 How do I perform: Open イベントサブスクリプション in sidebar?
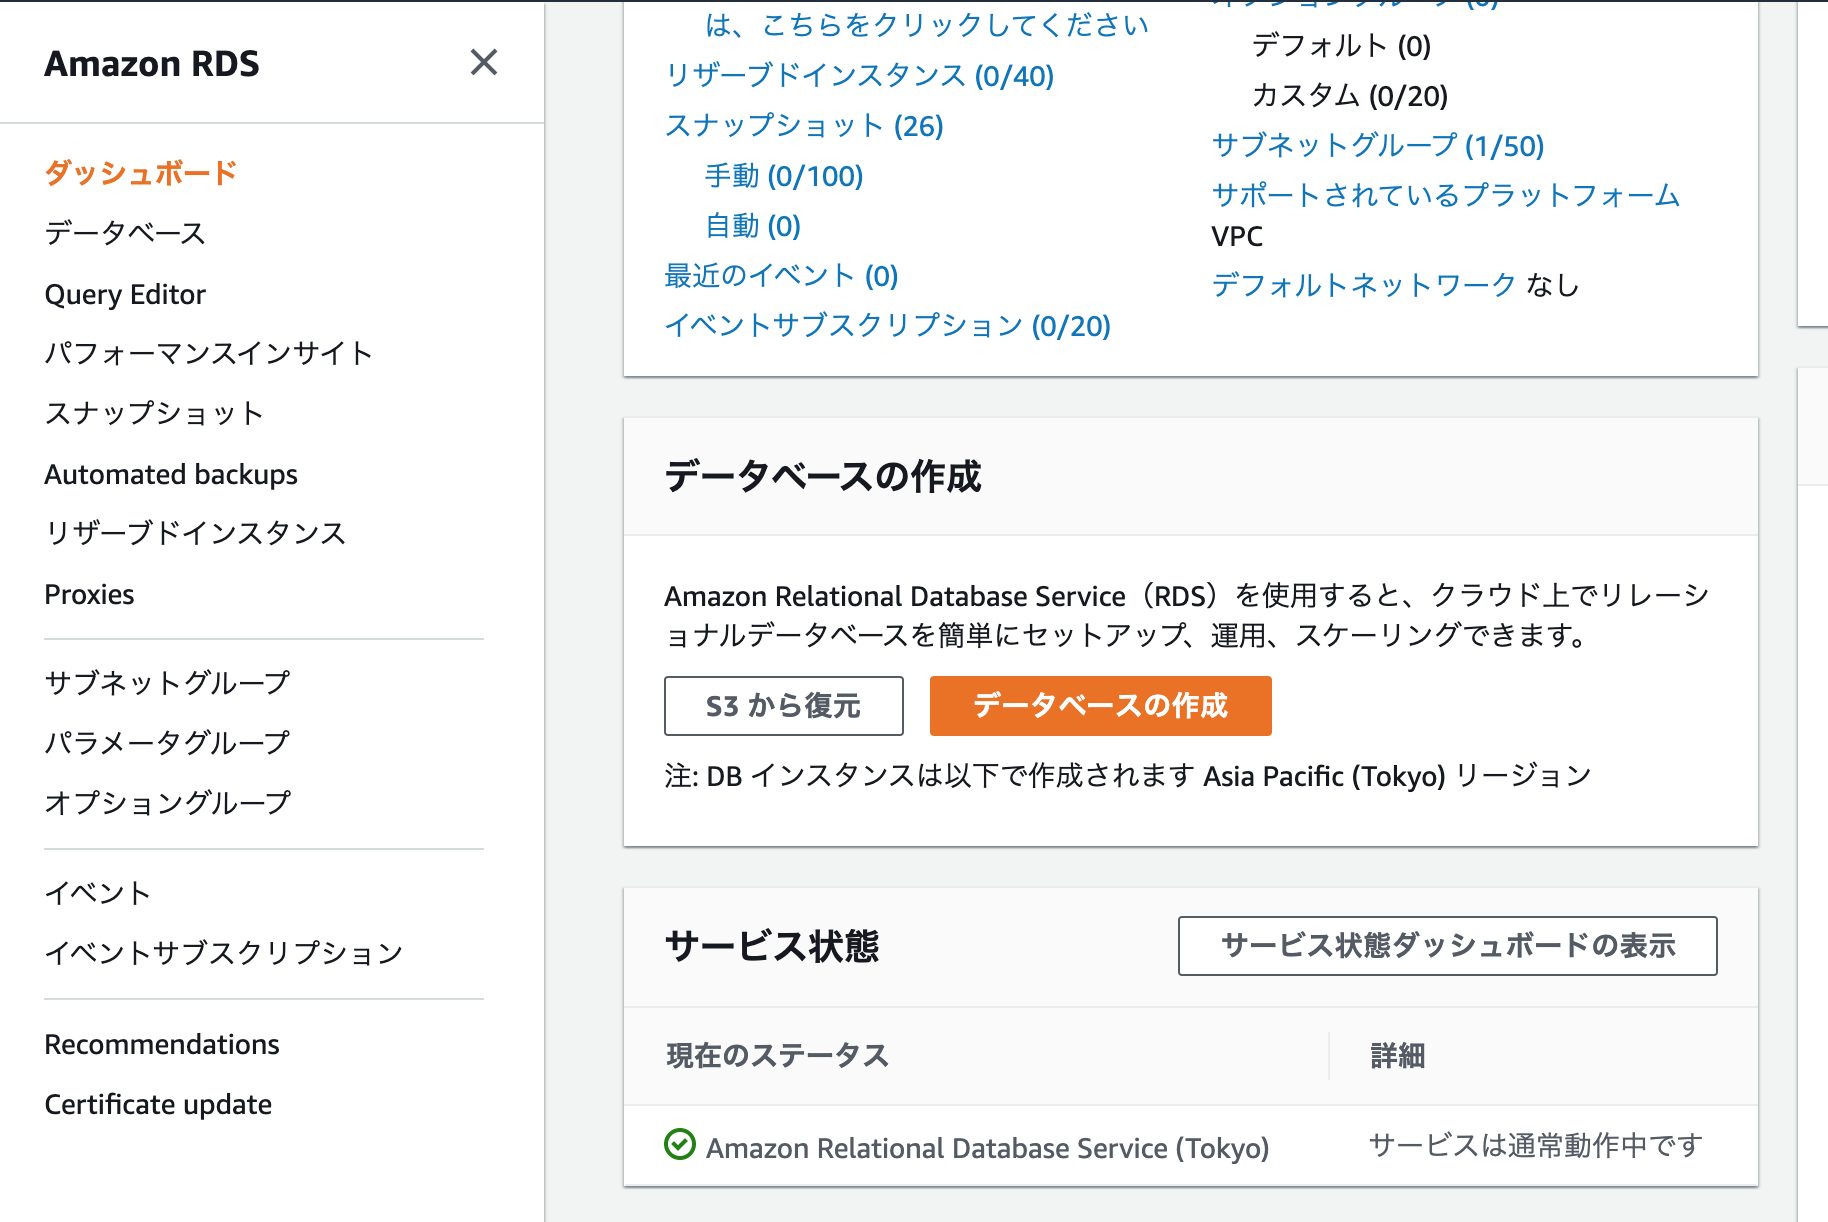[224, 953]
